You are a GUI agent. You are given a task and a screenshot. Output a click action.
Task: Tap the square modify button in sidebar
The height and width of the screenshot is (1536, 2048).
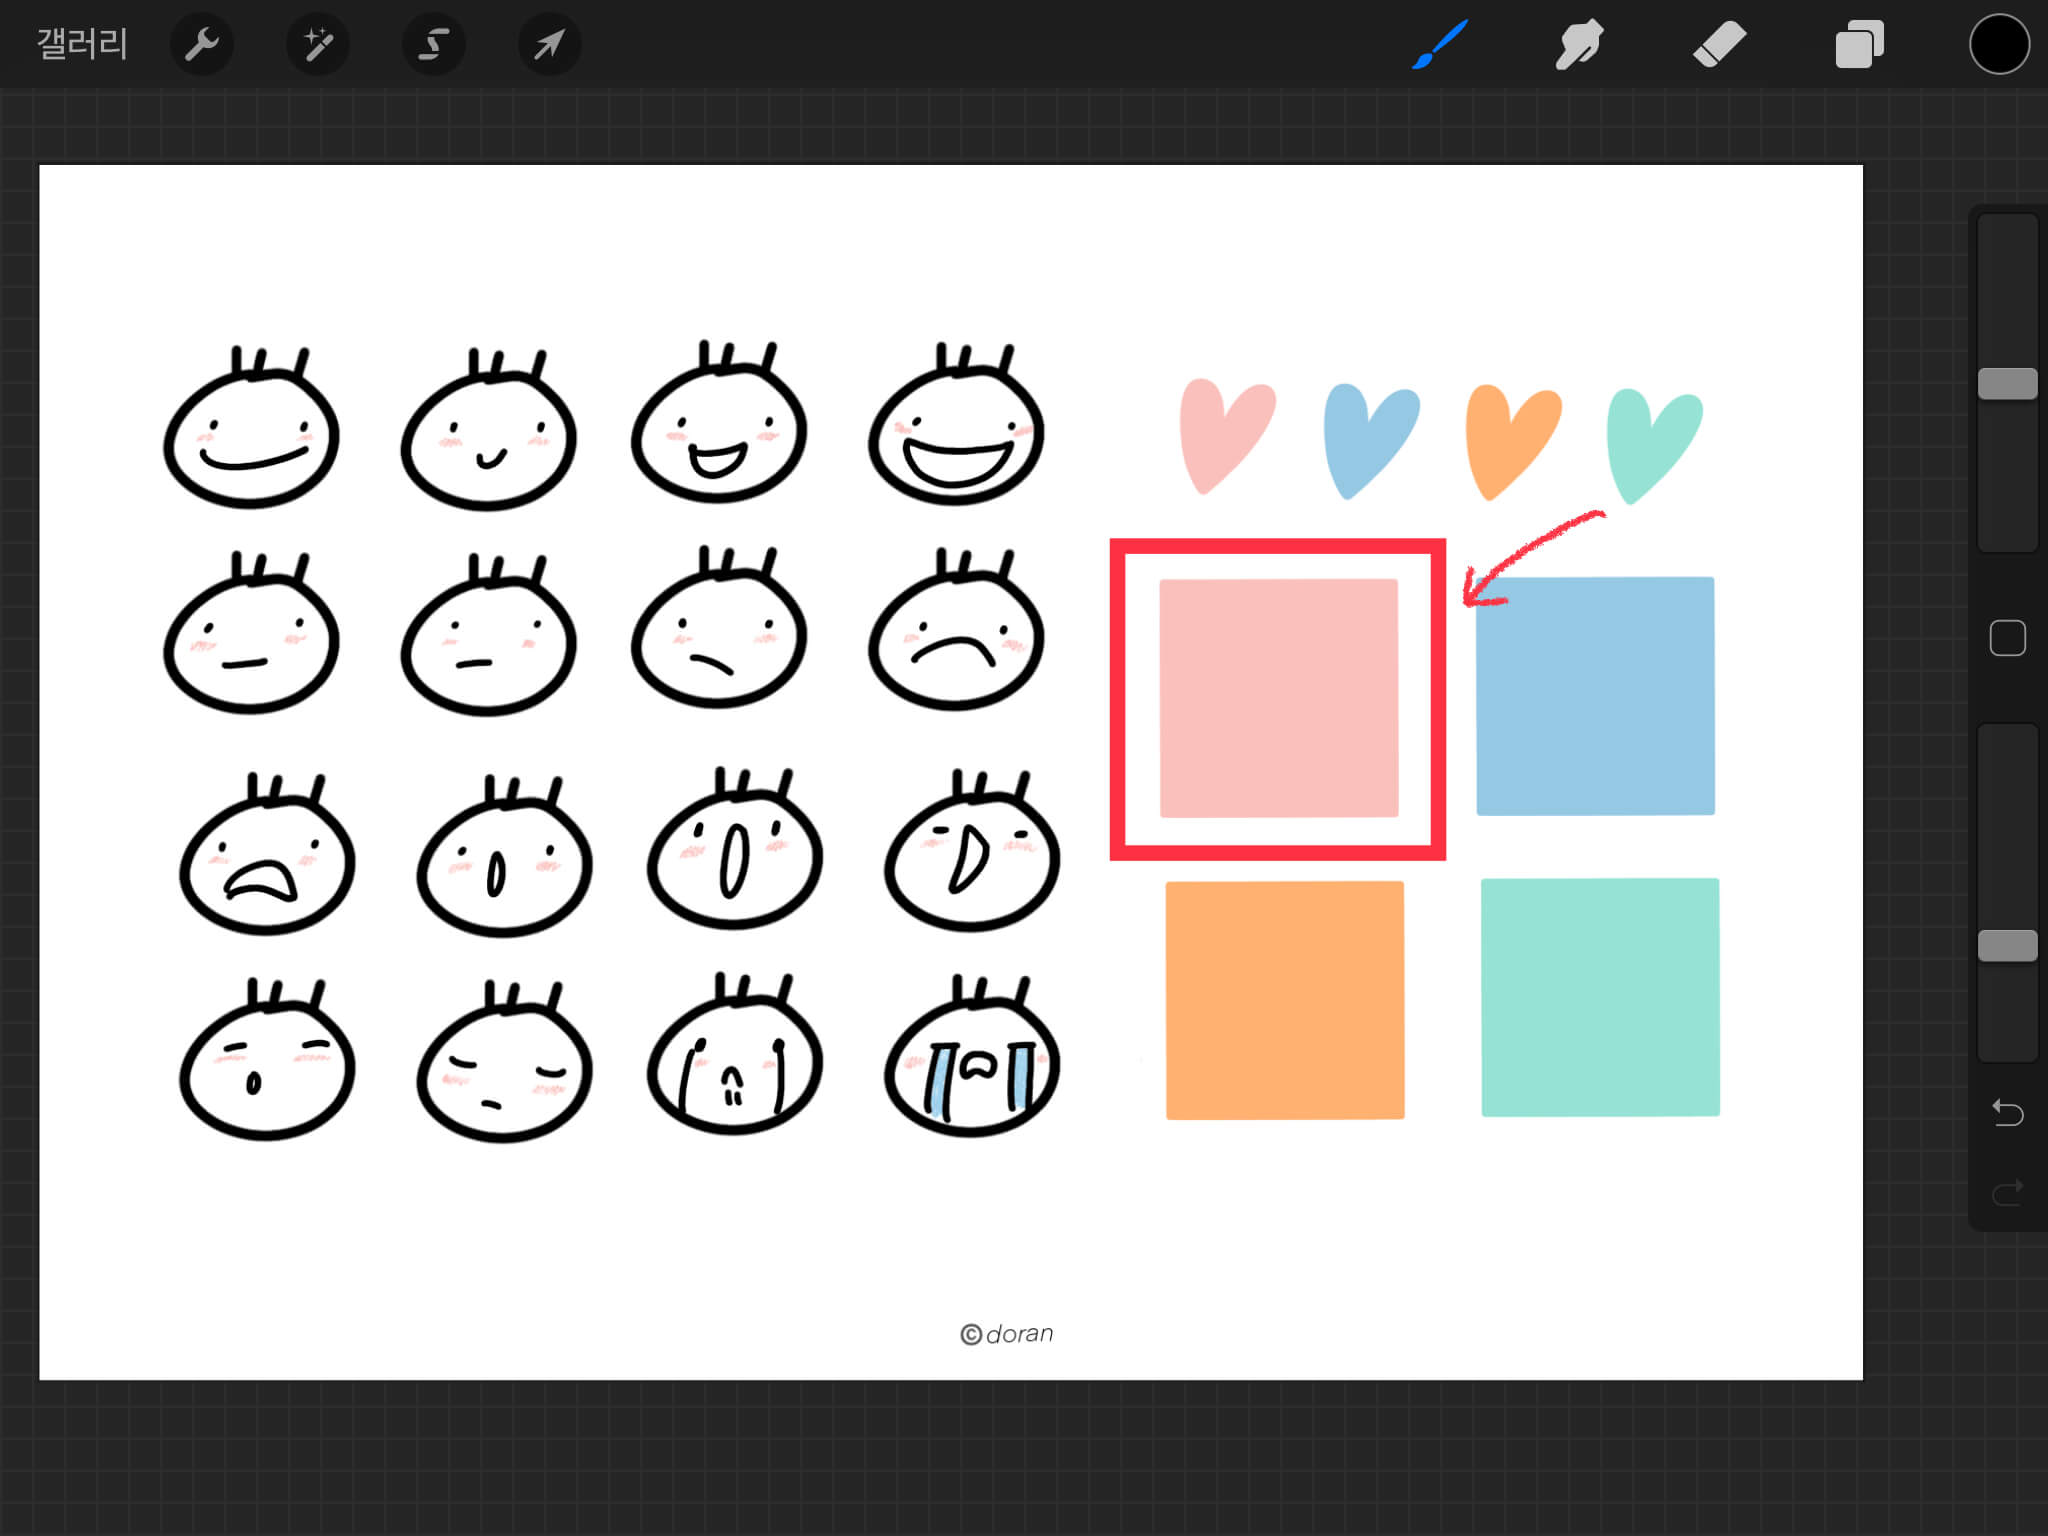tap(2007, 638)
